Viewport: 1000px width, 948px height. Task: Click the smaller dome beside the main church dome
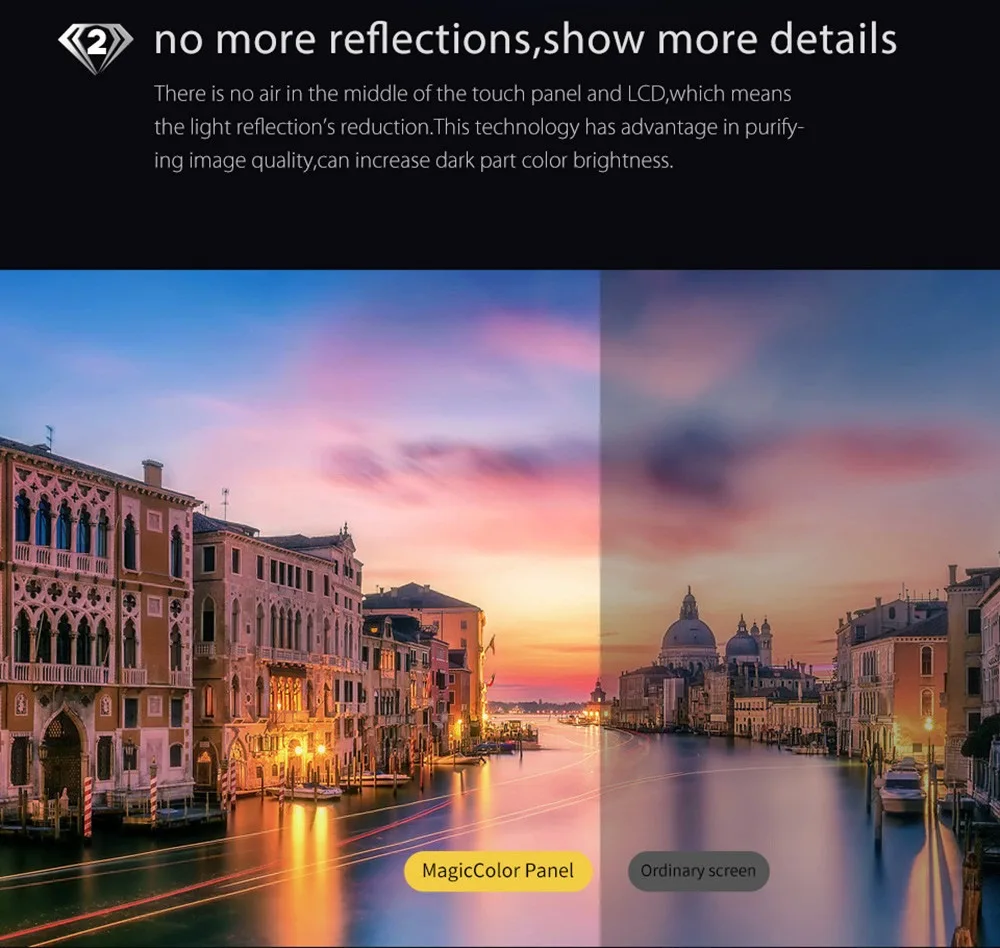click(x=742, y=643)
